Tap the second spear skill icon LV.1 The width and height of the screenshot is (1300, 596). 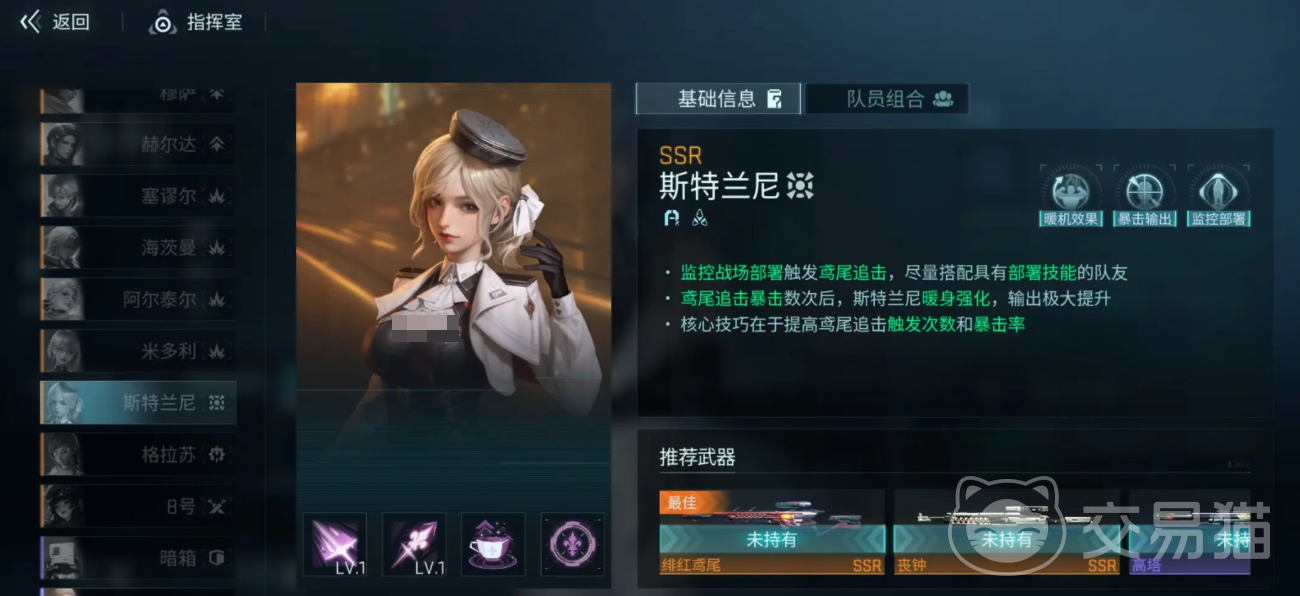coord(414,545)
